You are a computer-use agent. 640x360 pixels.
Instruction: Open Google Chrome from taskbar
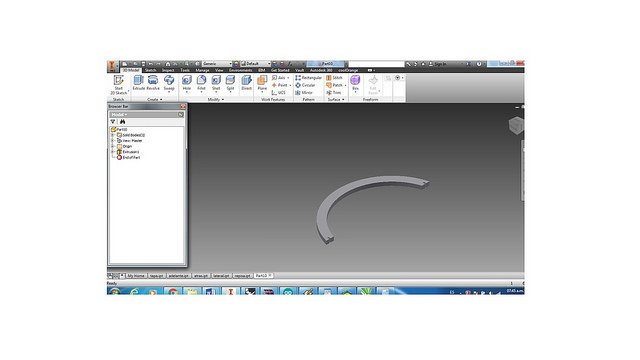(x=173, y=291)
